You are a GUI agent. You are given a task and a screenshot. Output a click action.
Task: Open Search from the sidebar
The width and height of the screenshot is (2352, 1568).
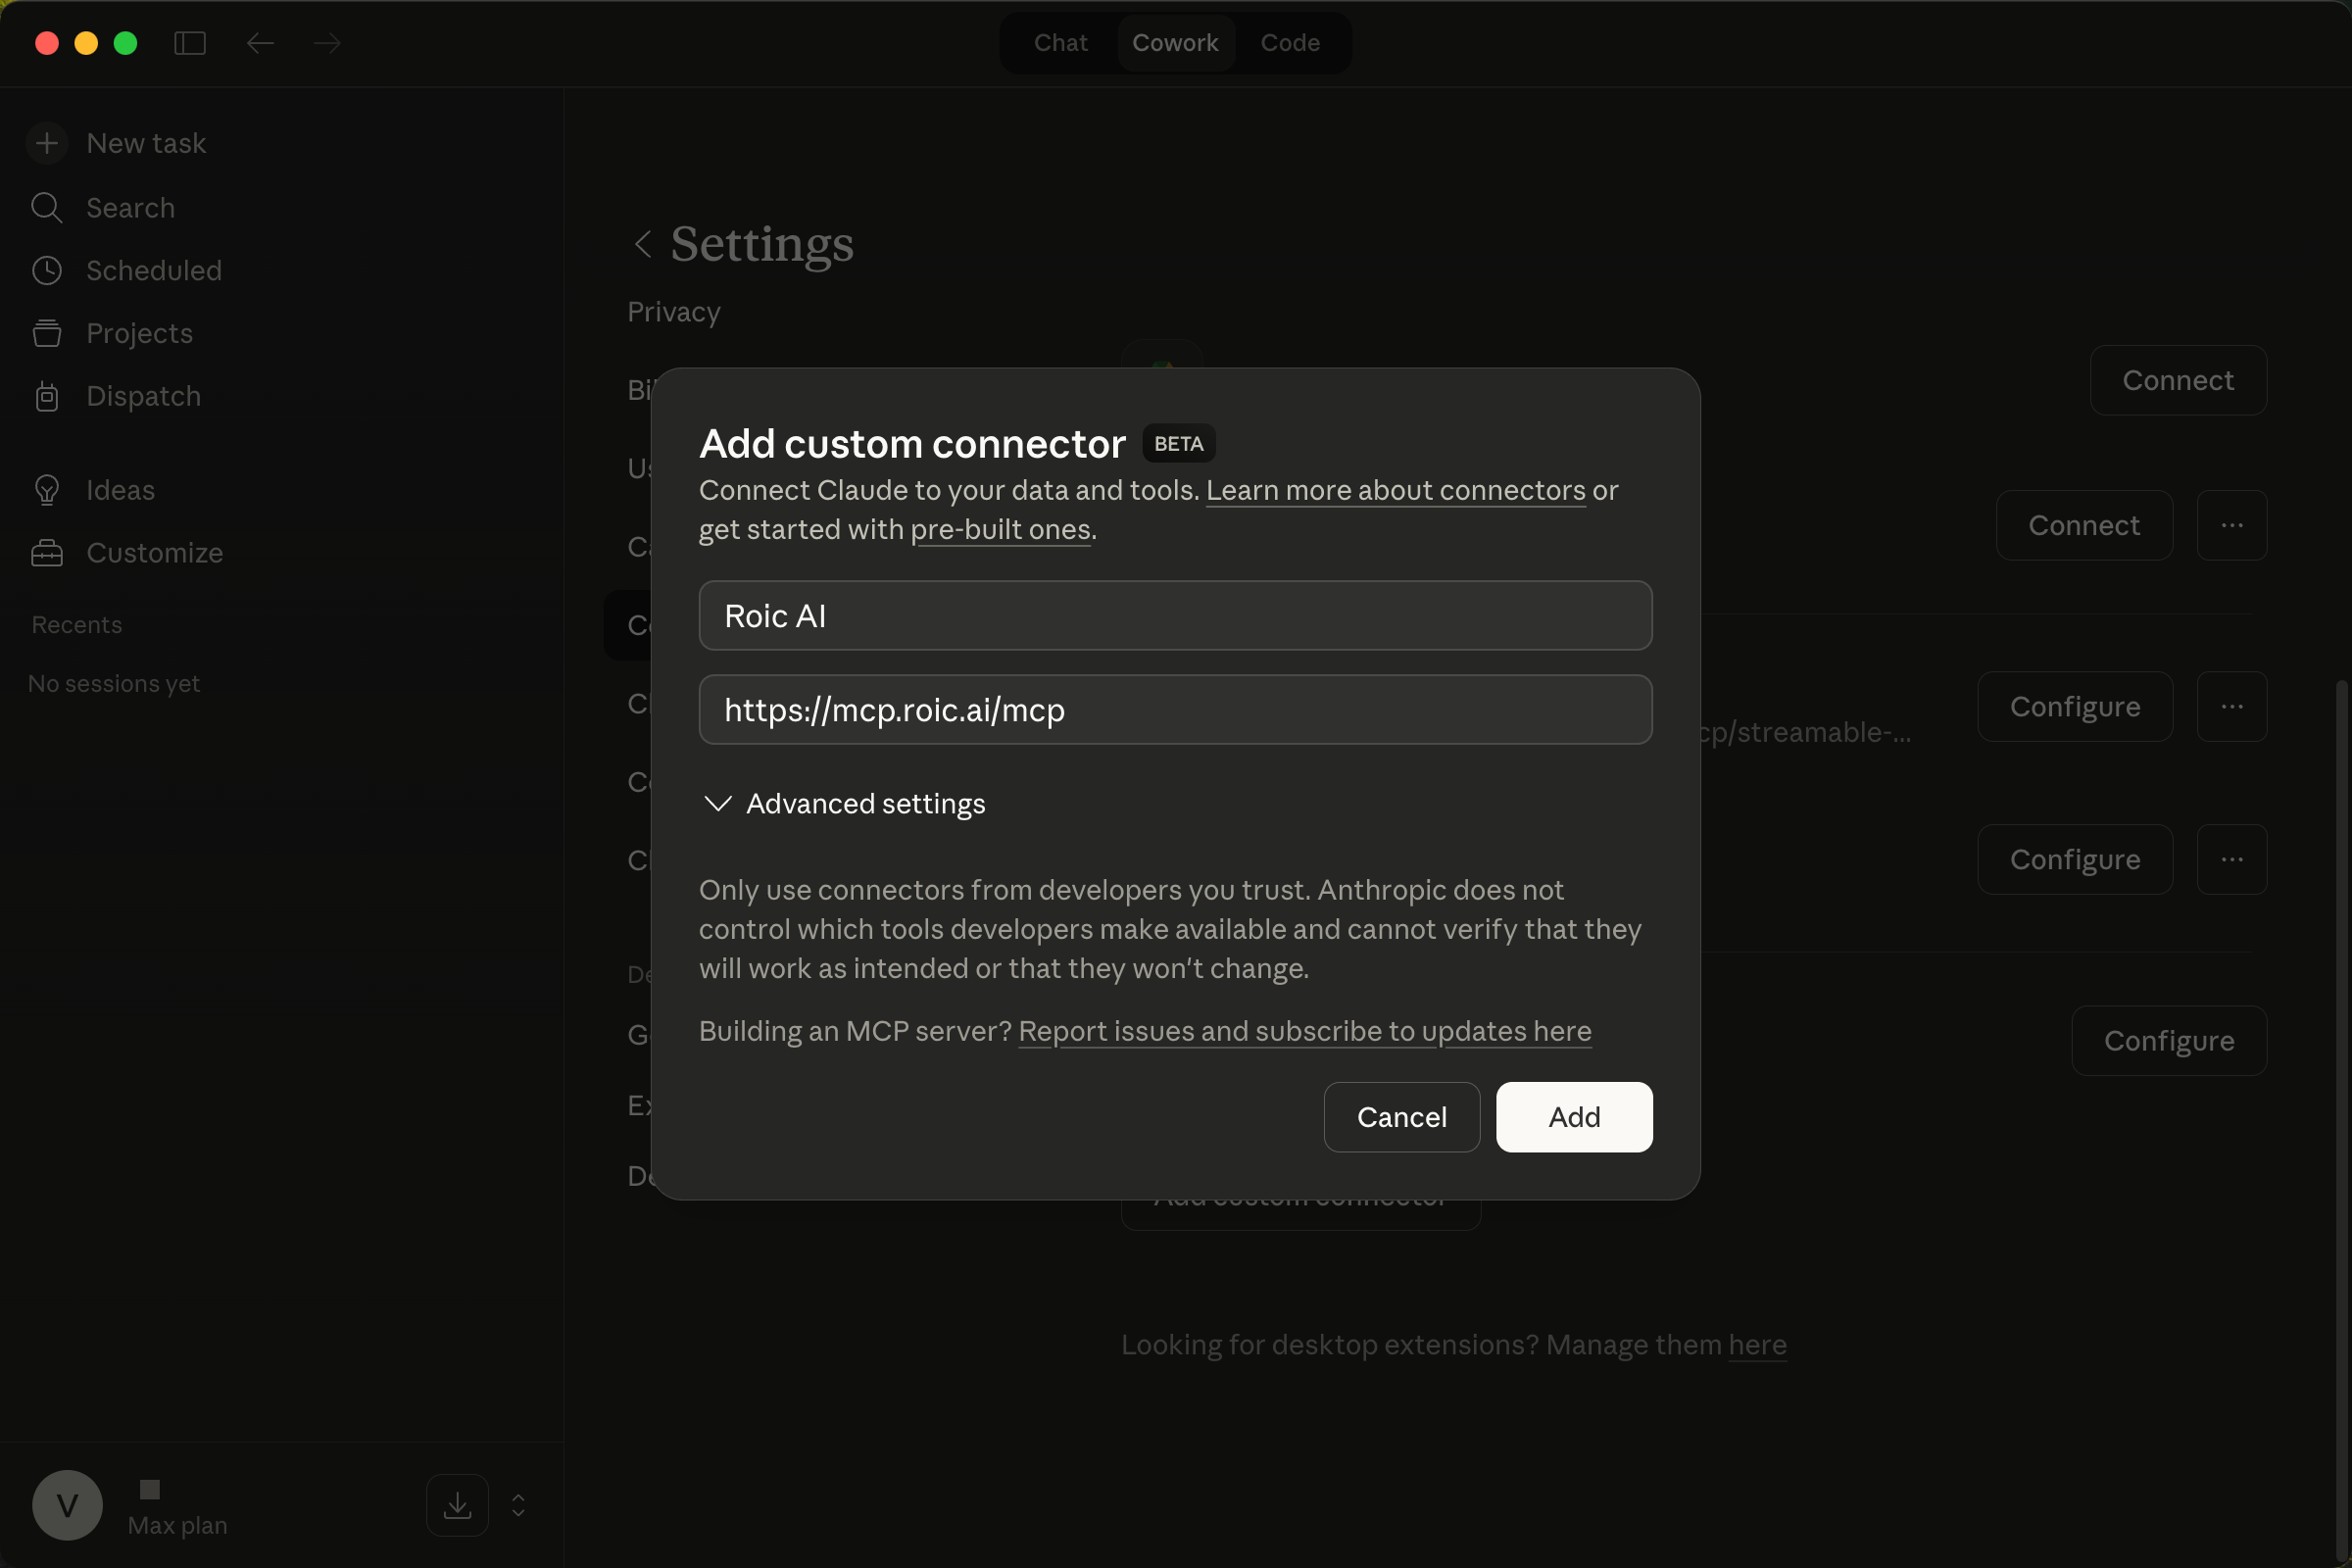[130, 208]
